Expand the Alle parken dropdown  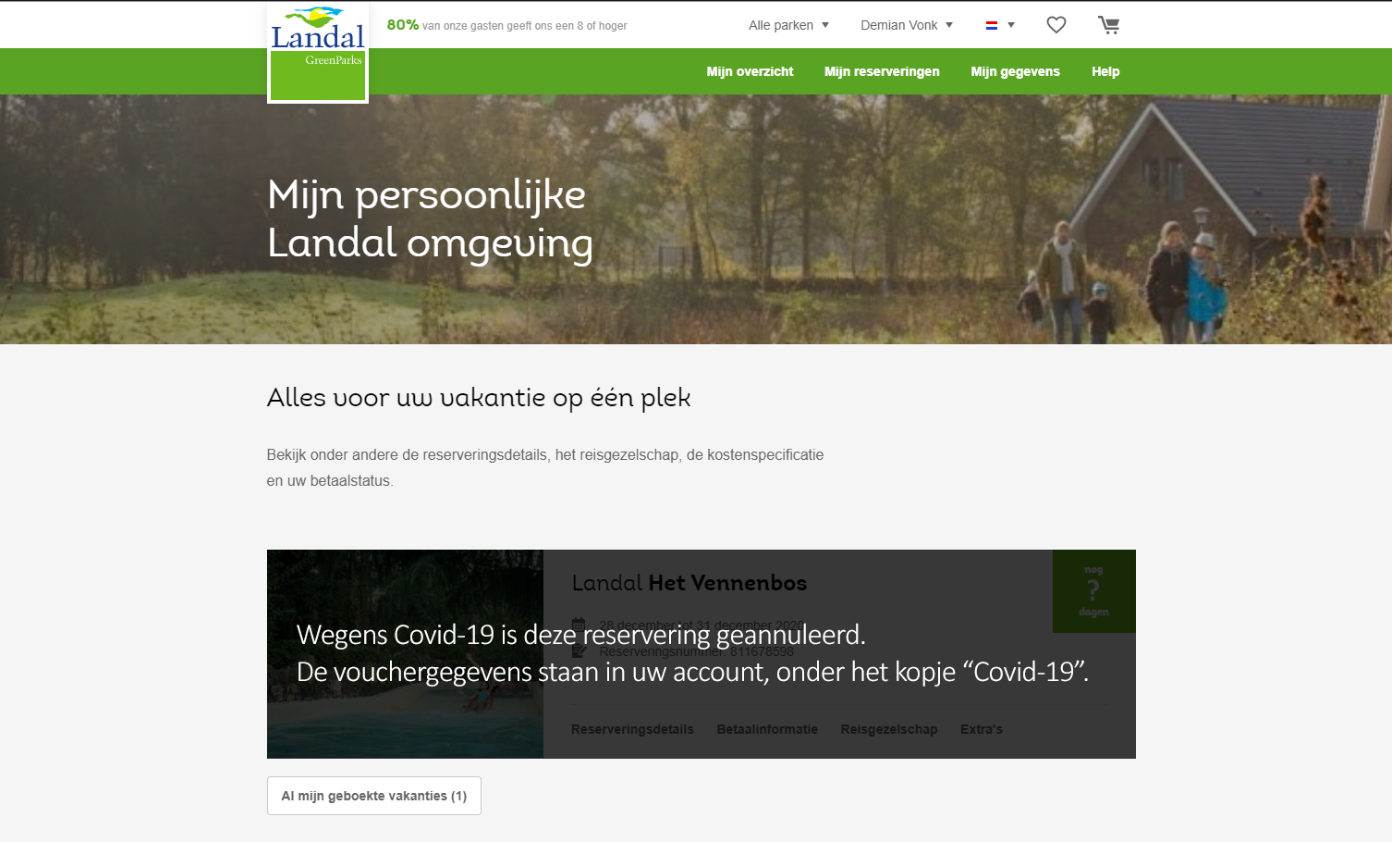point(789,25)
